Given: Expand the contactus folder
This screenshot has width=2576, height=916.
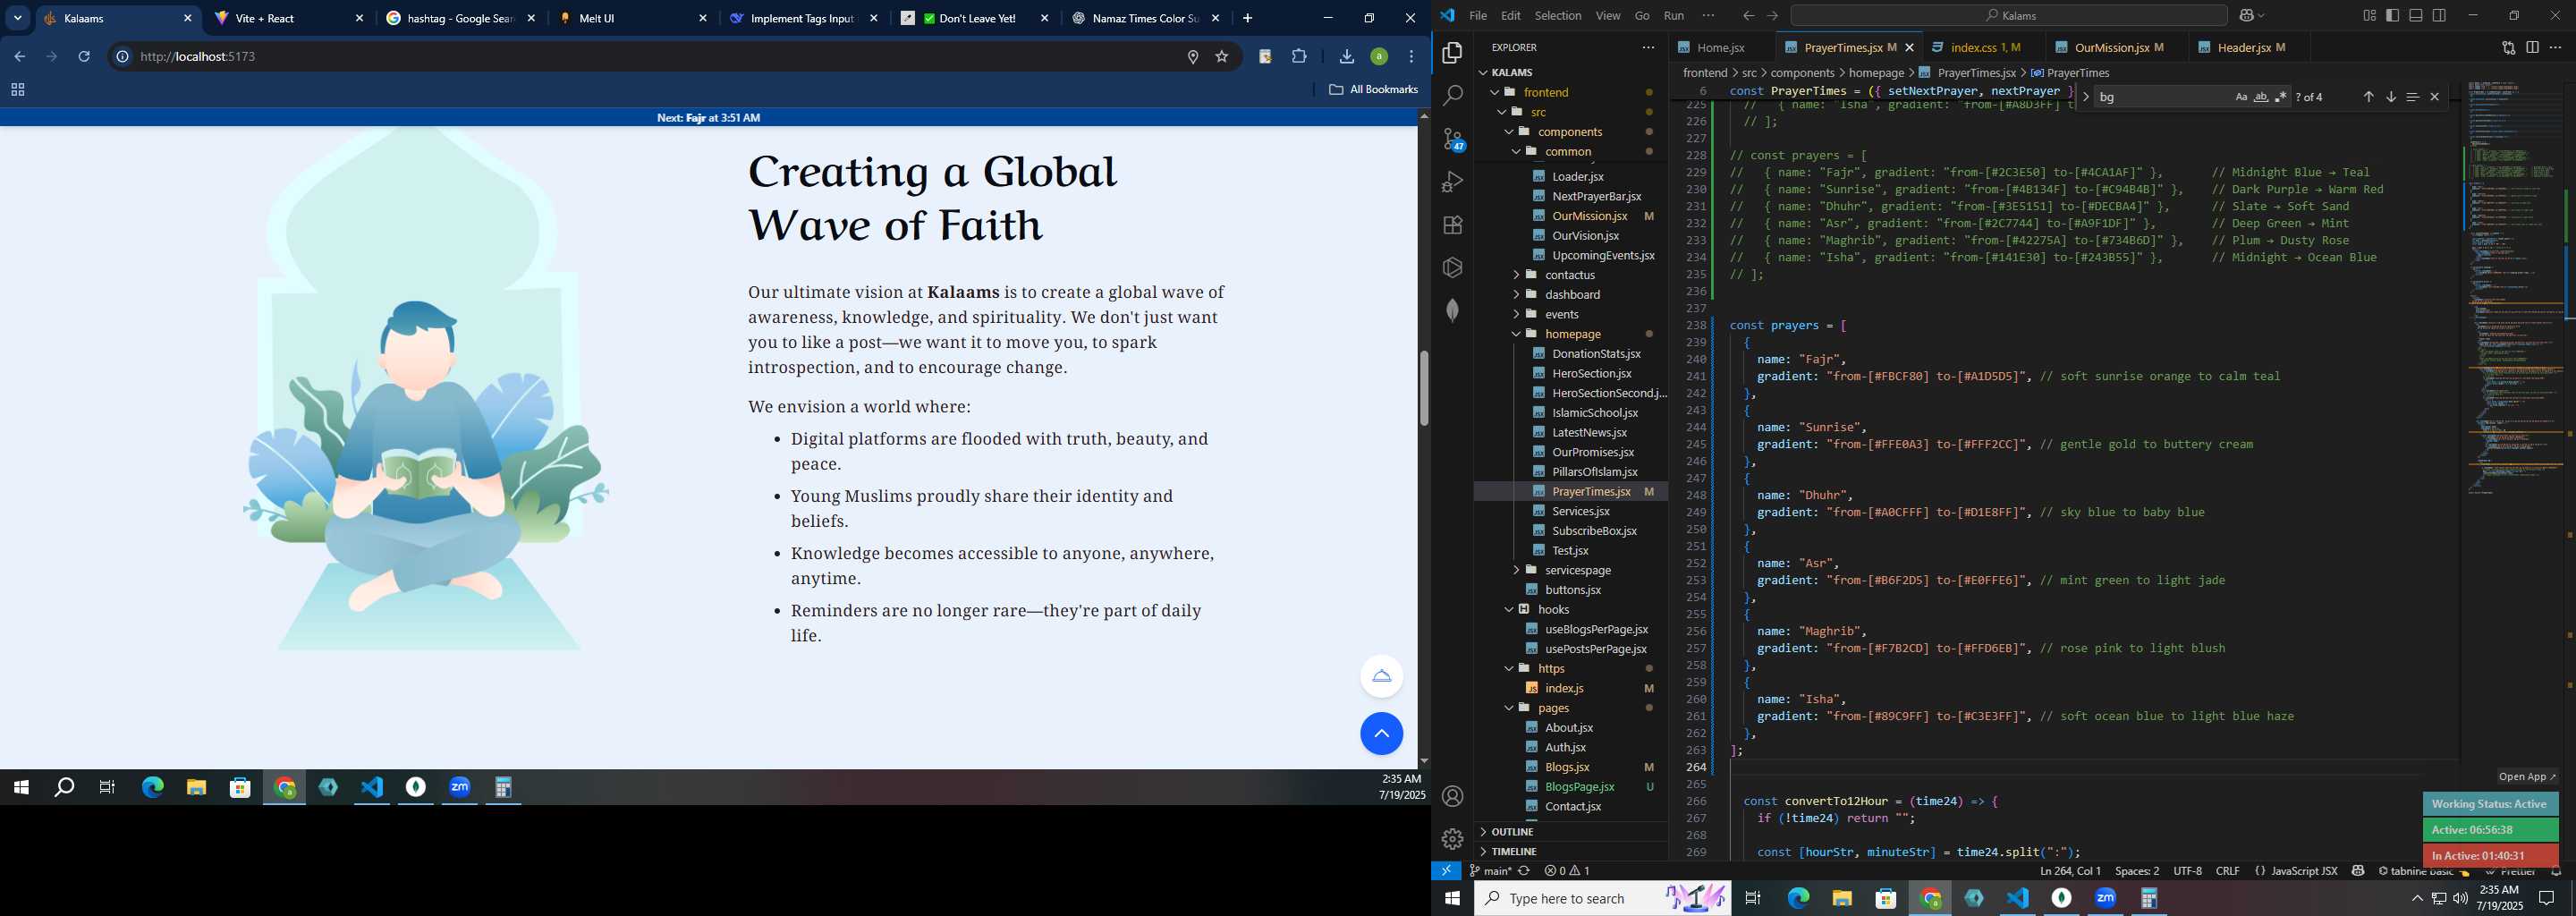Looking at the screenshot, I should 1568,275.
